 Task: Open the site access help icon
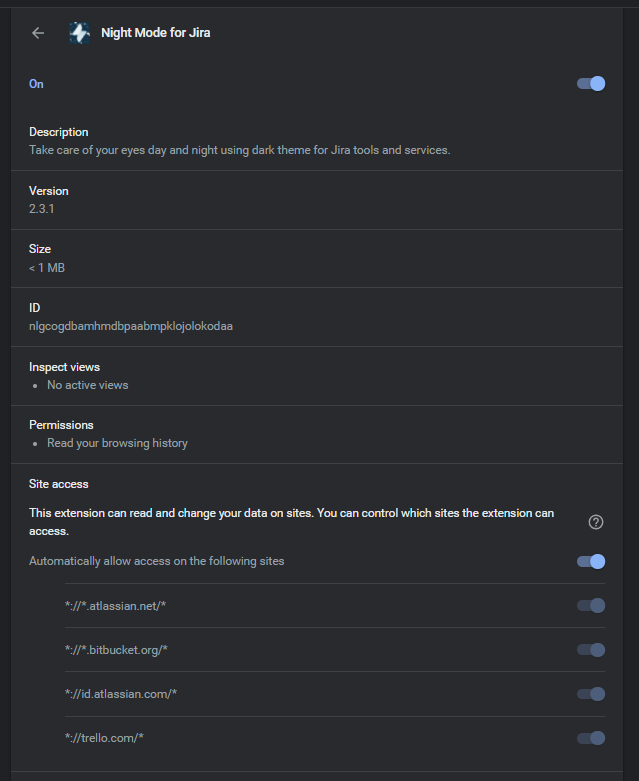click(596, 522)
